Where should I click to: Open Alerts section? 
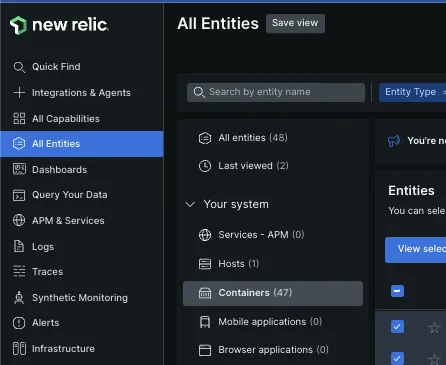(82, 323)
